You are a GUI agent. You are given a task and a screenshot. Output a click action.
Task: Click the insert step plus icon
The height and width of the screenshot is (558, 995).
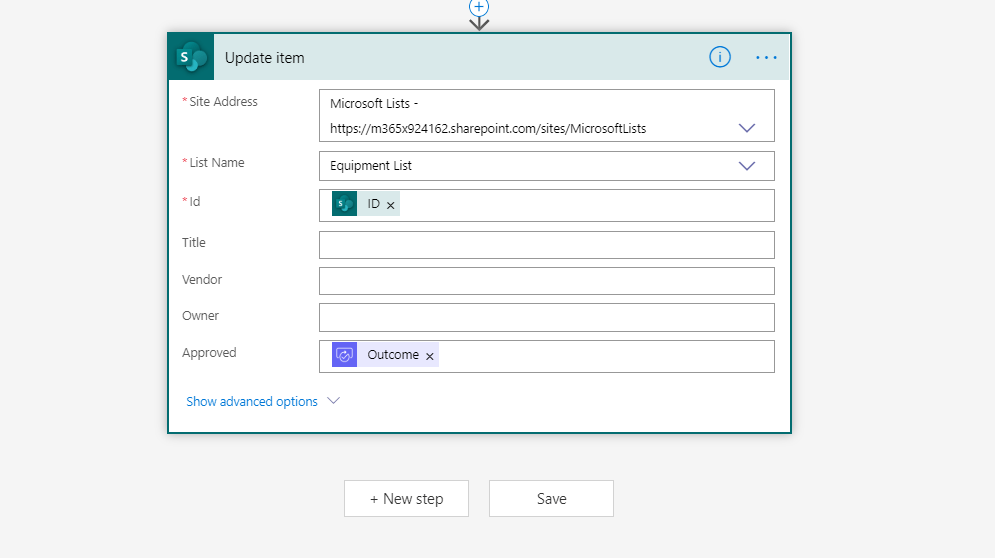point(479,7)
